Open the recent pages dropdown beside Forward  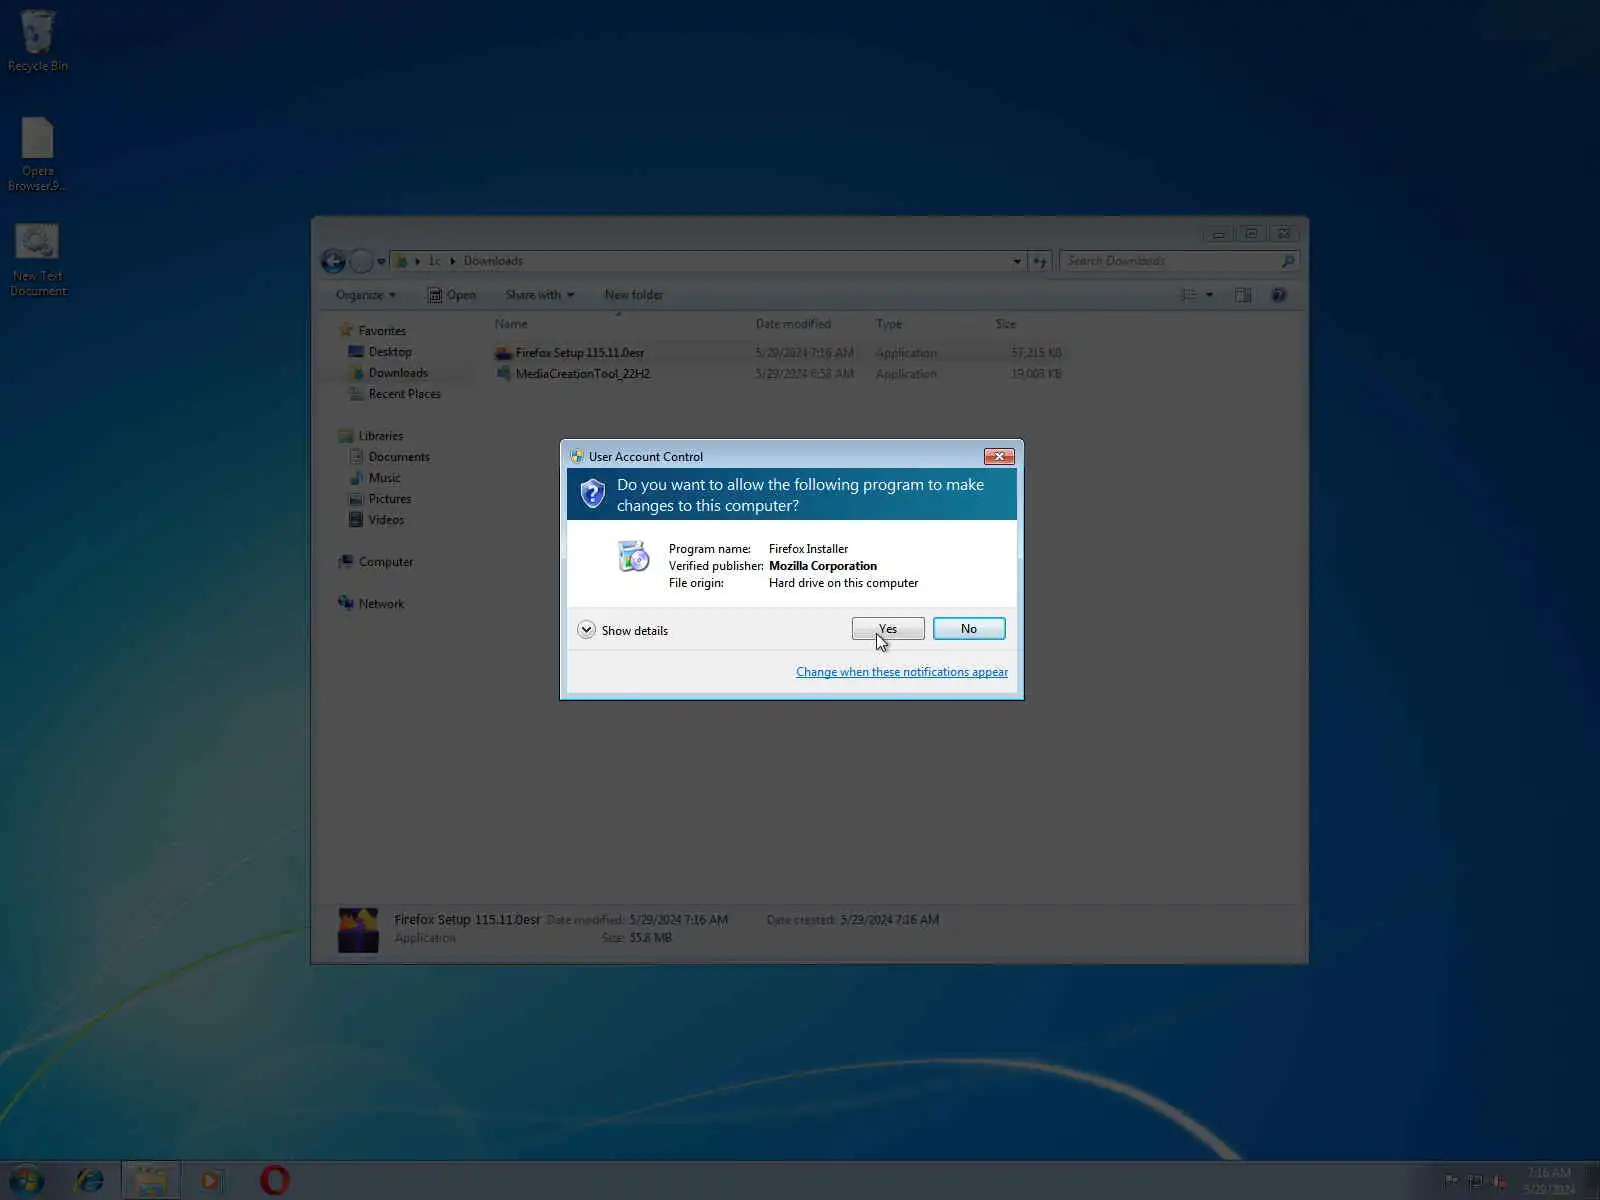coord(381,262)
